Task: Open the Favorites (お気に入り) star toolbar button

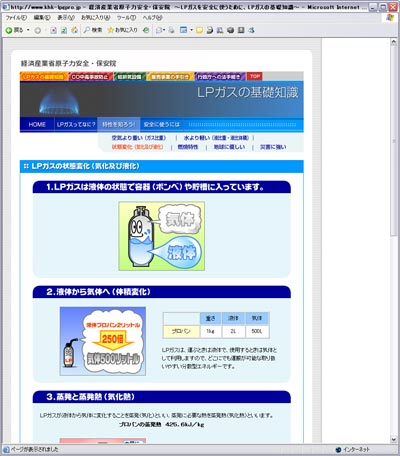Action: [122, 30]
